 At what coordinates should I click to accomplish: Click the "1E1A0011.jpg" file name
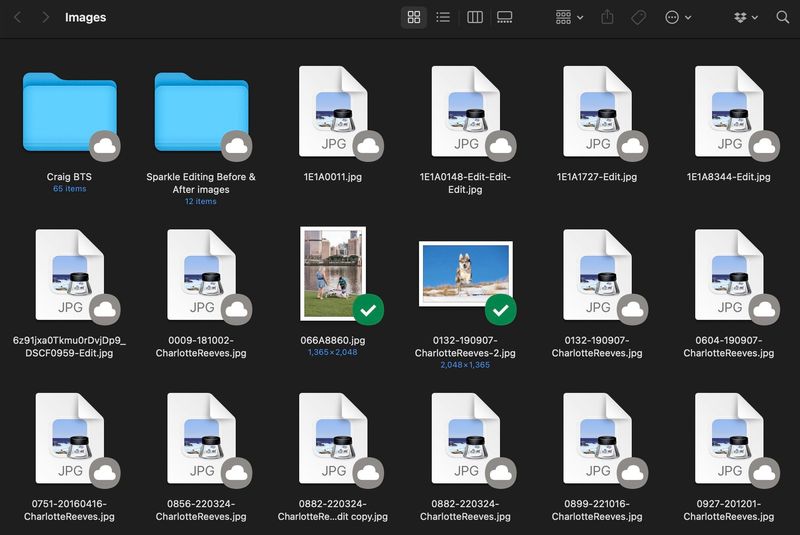[x=333, y=177]
